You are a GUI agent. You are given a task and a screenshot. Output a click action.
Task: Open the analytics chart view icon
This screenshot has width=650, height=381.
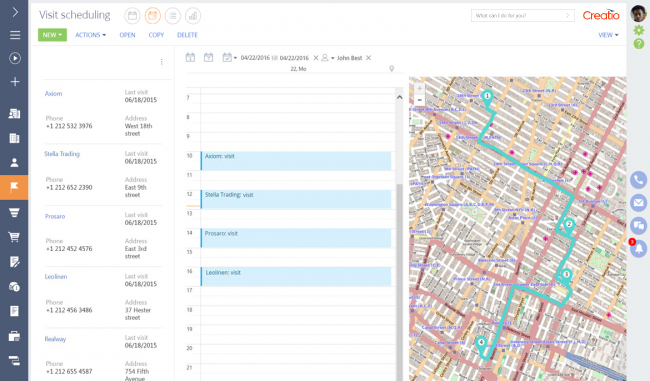pyautogui.click(x=193, y=16)
